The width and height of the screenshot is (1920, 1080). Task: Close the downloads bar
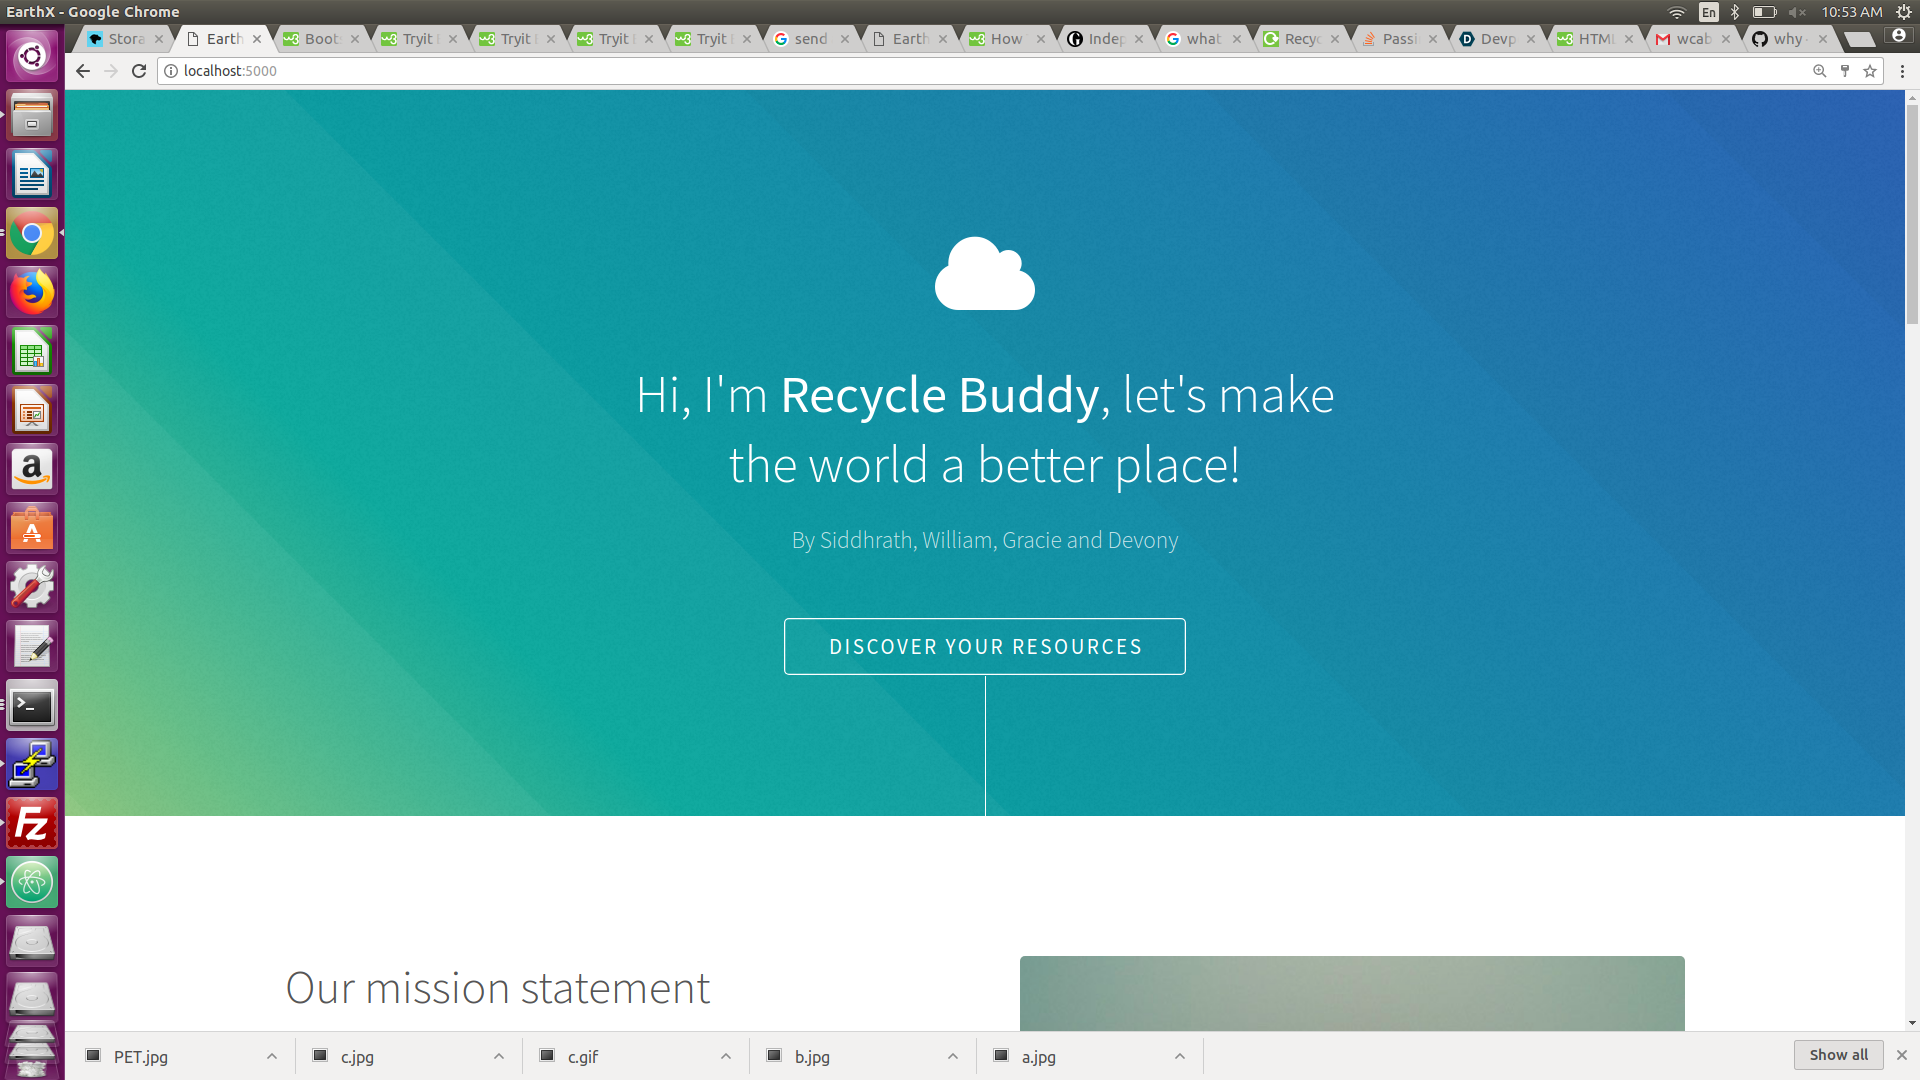tap(1902, 1055)
